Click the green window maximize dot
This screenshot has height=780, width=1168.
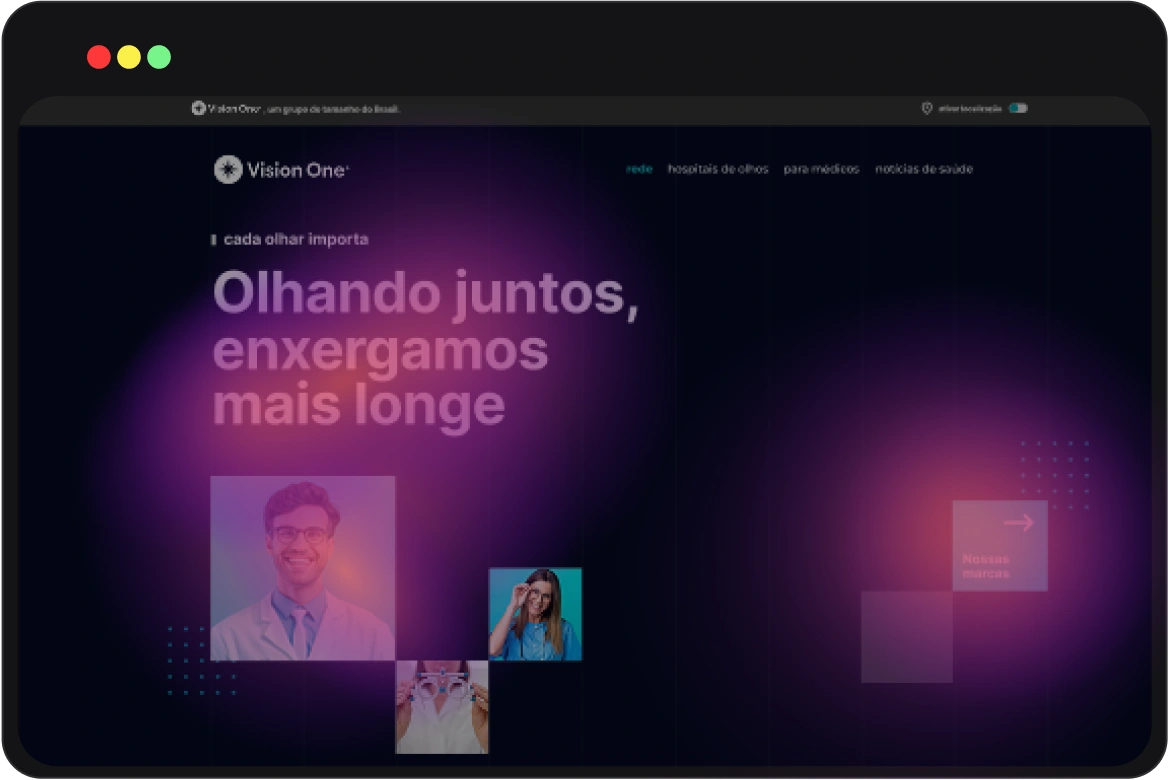pyautogui.click(x=159, y=57)
